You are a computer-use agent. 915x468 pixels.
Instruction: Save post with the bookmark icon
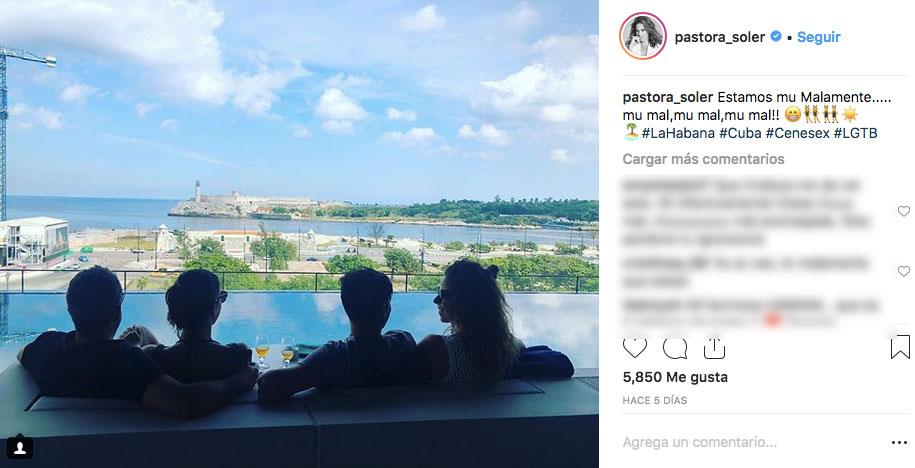[900, 347]
